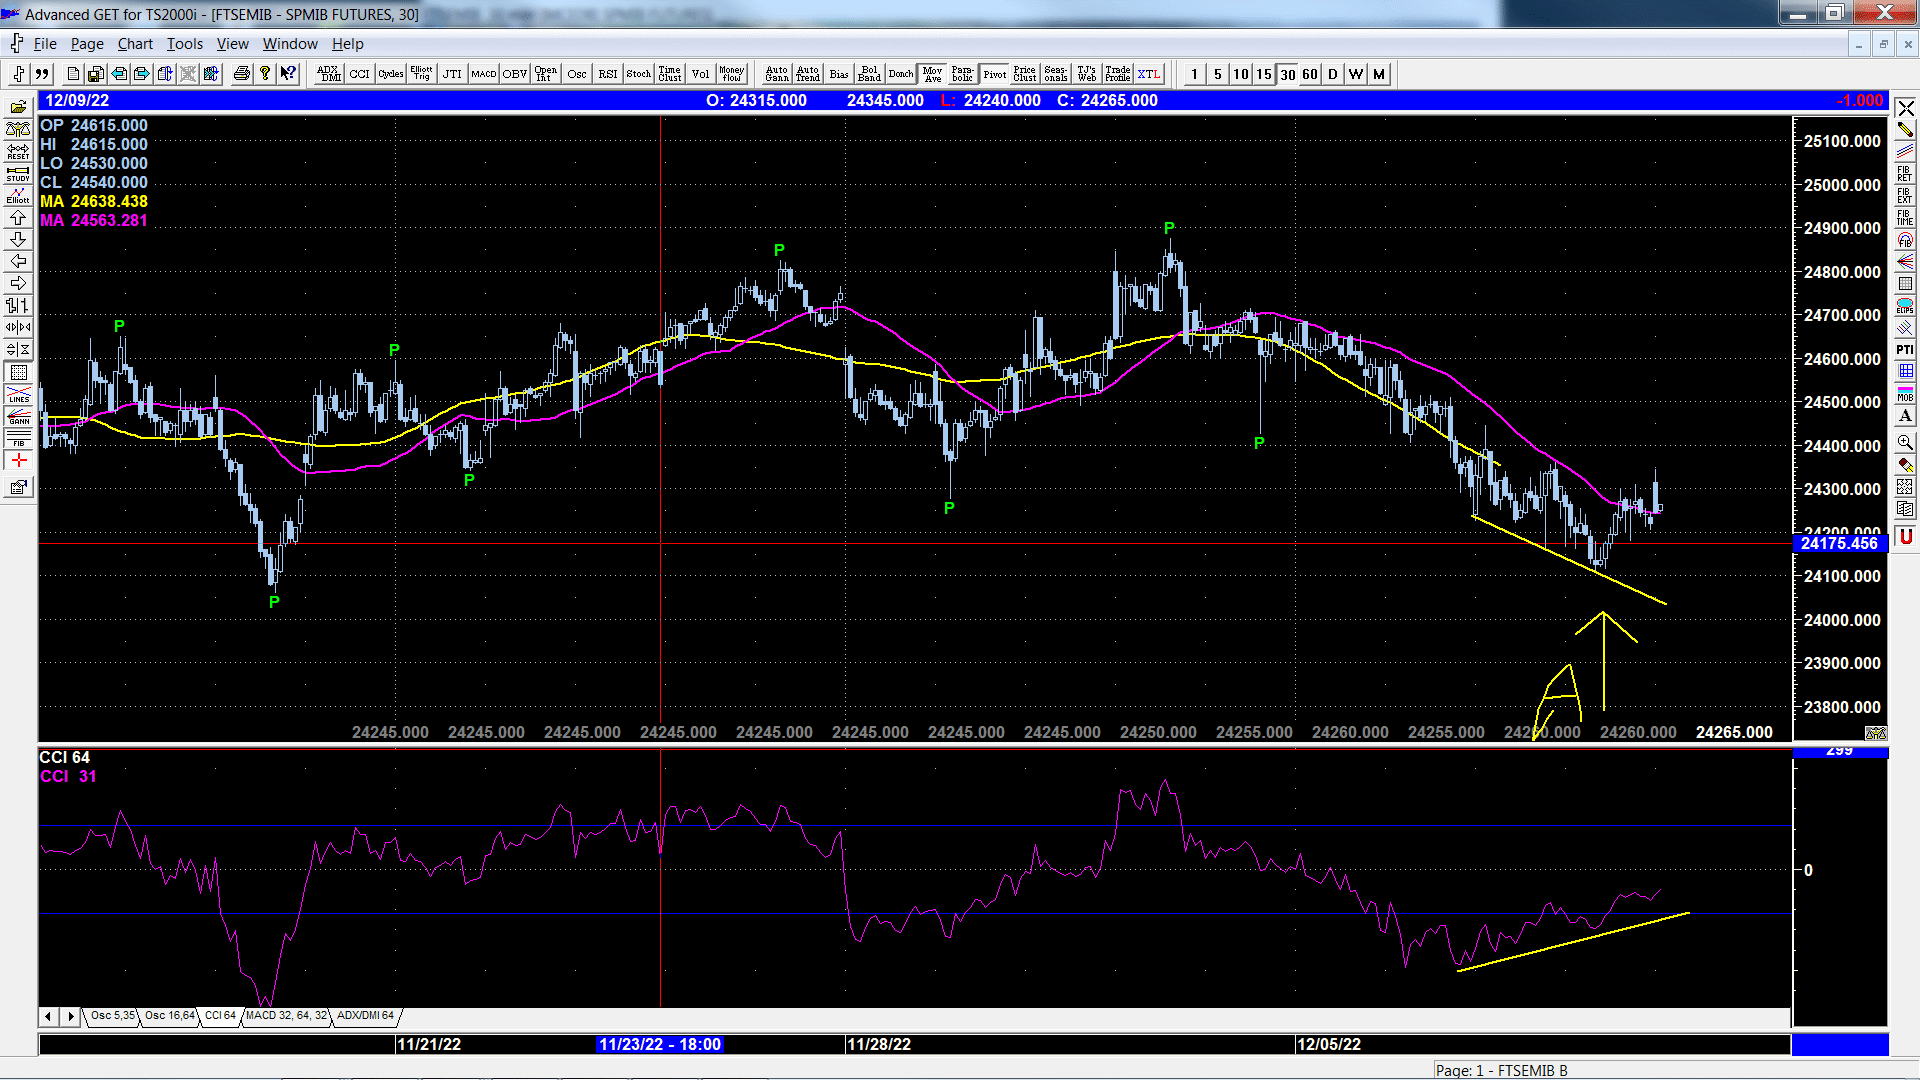
Task: Click the up arrow icon in left sidebar
Action: click(18, 218)
